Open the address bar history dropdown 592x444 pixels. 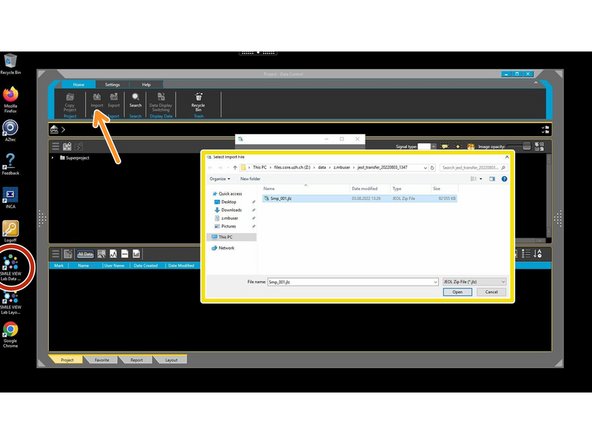(x=426, y=168)
